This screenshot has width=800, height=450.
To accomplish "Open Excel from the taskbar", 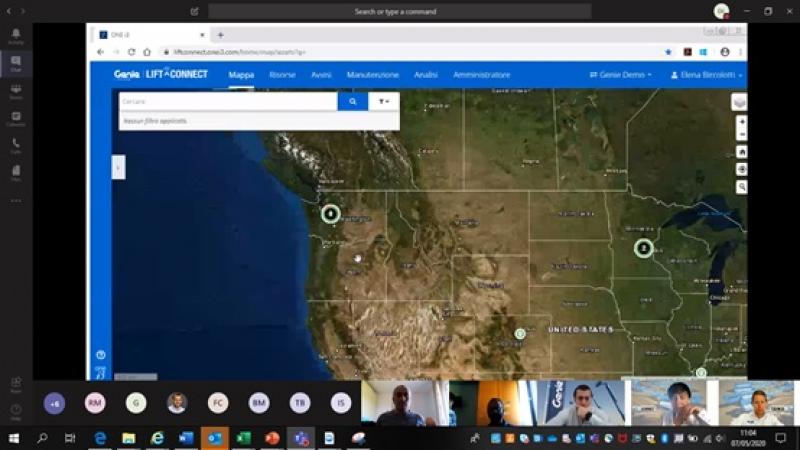I will click(243, 438).
